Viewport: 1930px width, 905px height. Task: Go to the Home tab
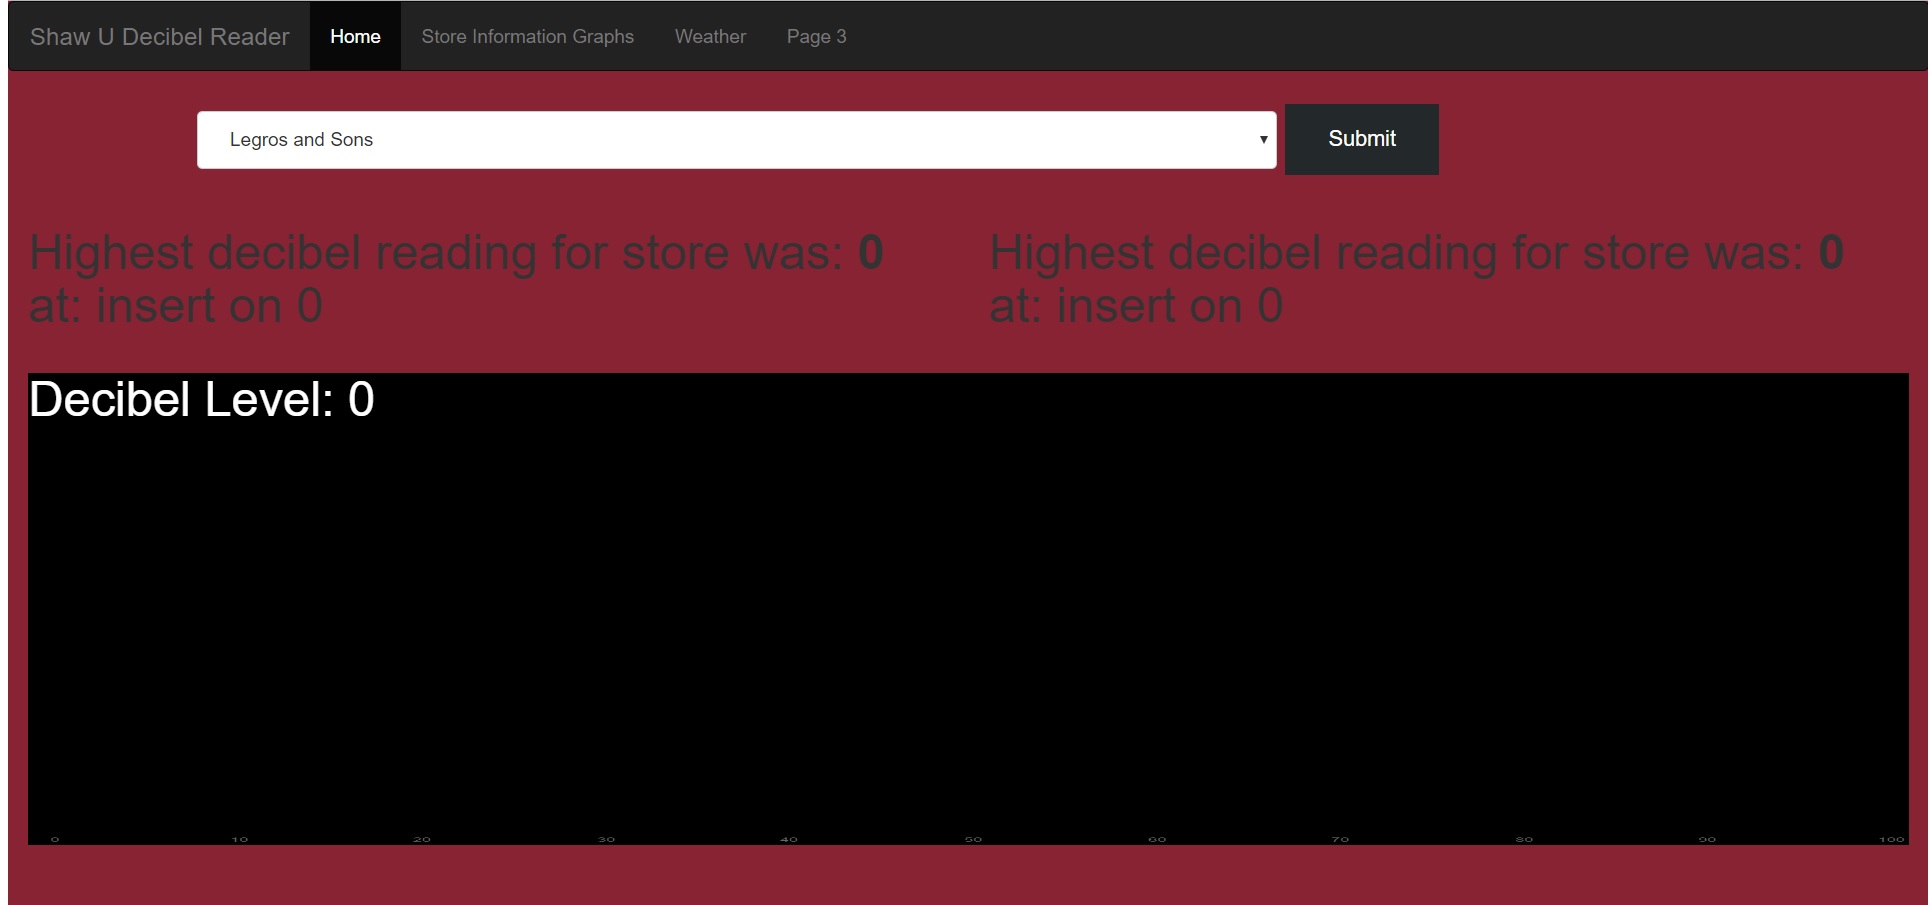355,37
